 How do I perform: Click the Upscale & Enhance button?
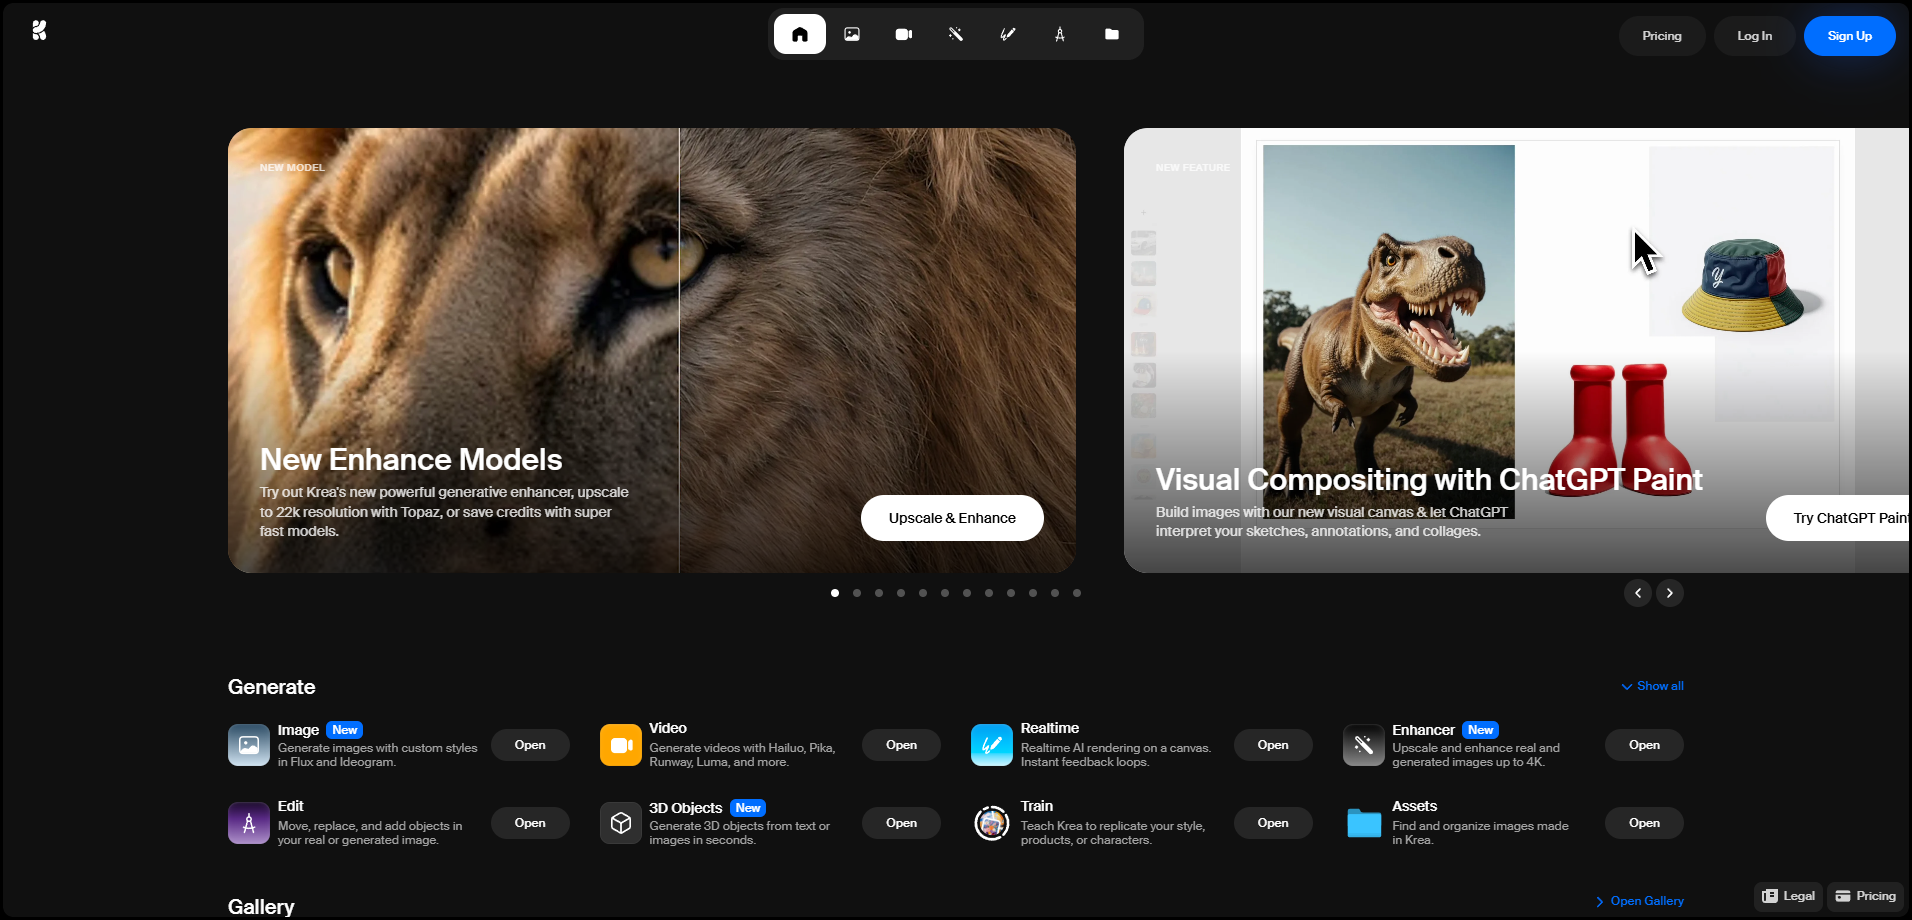coord(952,518)
